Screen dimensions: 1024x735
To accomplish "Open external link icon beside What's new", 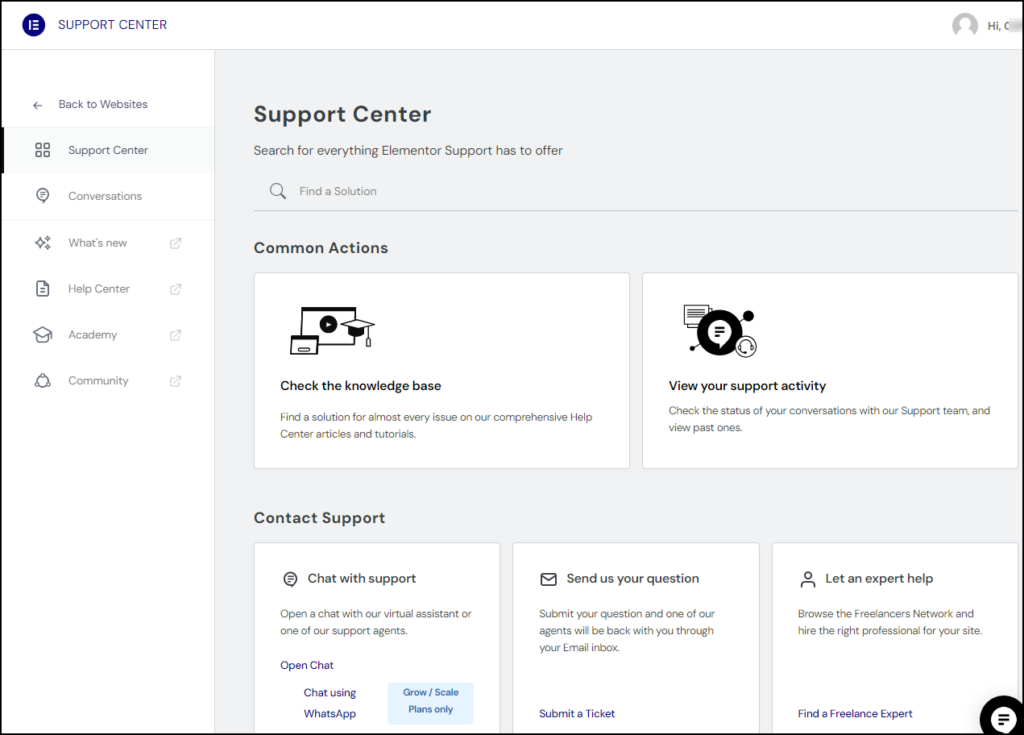I will (176, 242).
